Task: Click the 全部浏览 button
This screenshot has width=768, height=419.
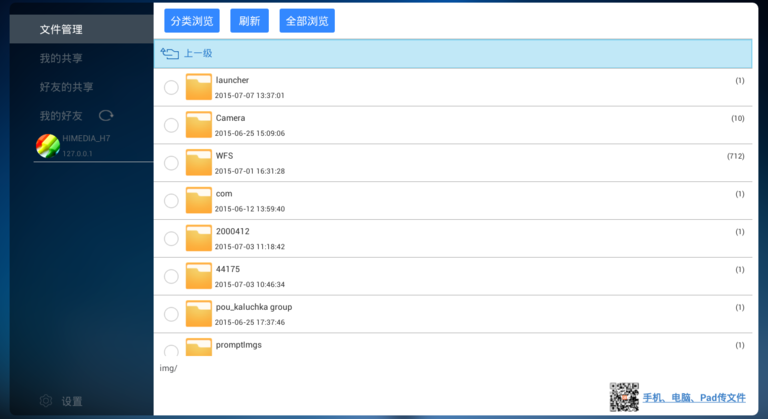Action: pyautogui.click(x=307, y=21)
